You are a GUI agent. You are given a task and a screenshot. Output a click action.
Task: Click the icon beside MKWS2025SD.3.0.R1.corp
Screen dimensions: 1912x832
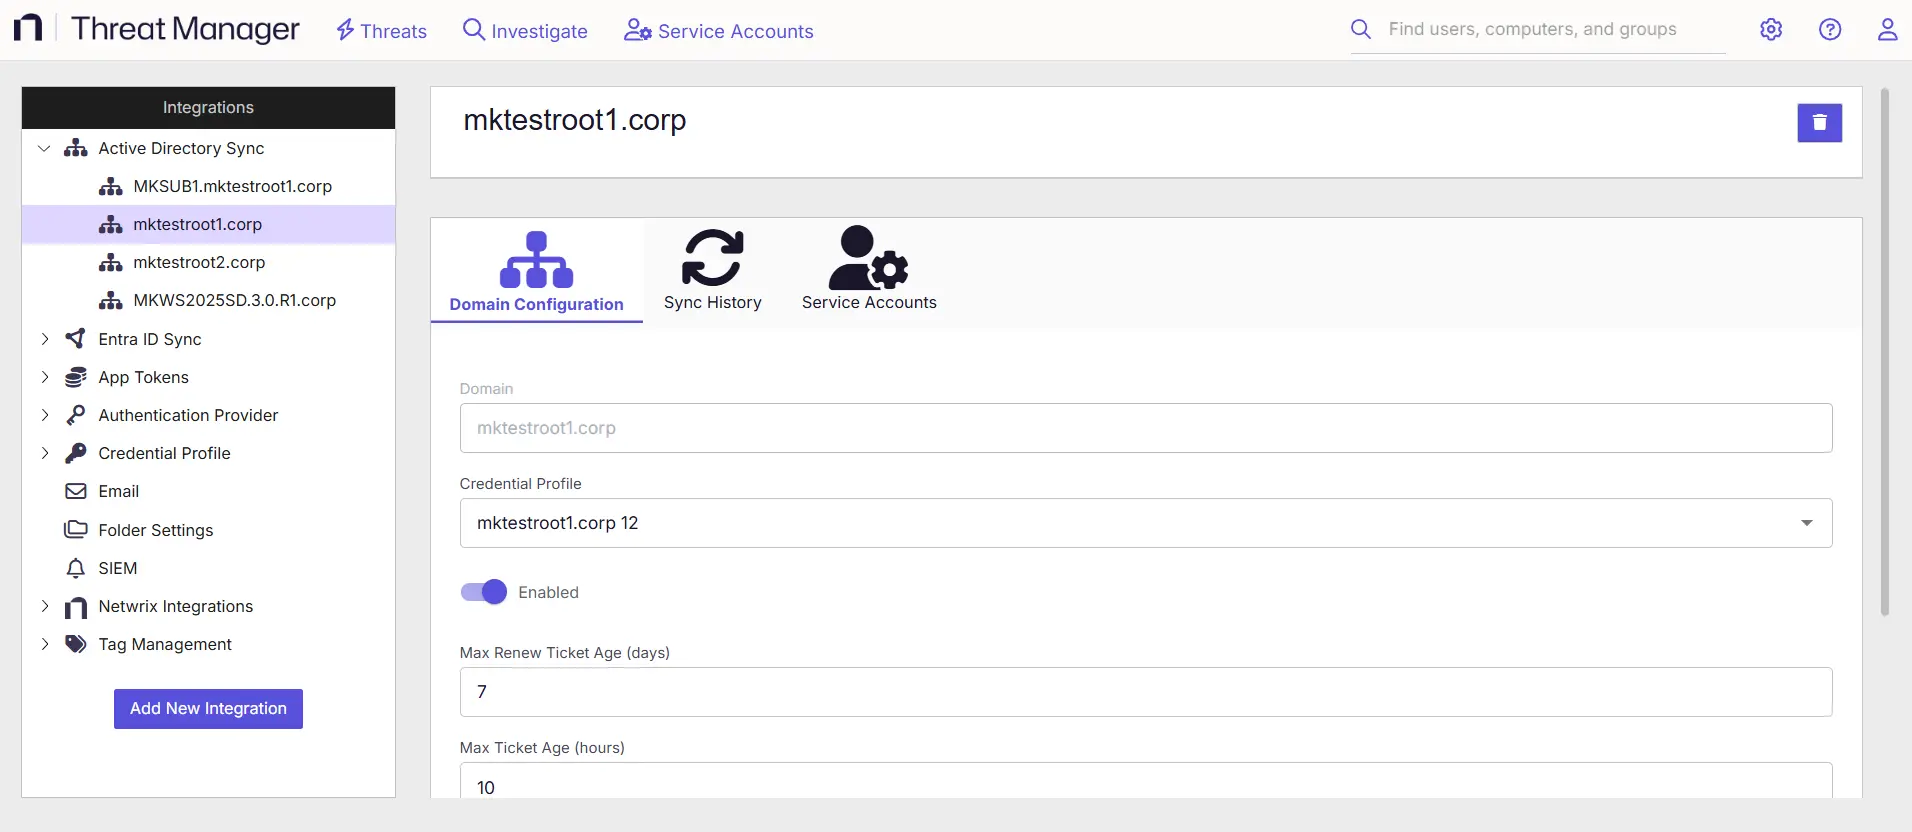coord(111,300)
